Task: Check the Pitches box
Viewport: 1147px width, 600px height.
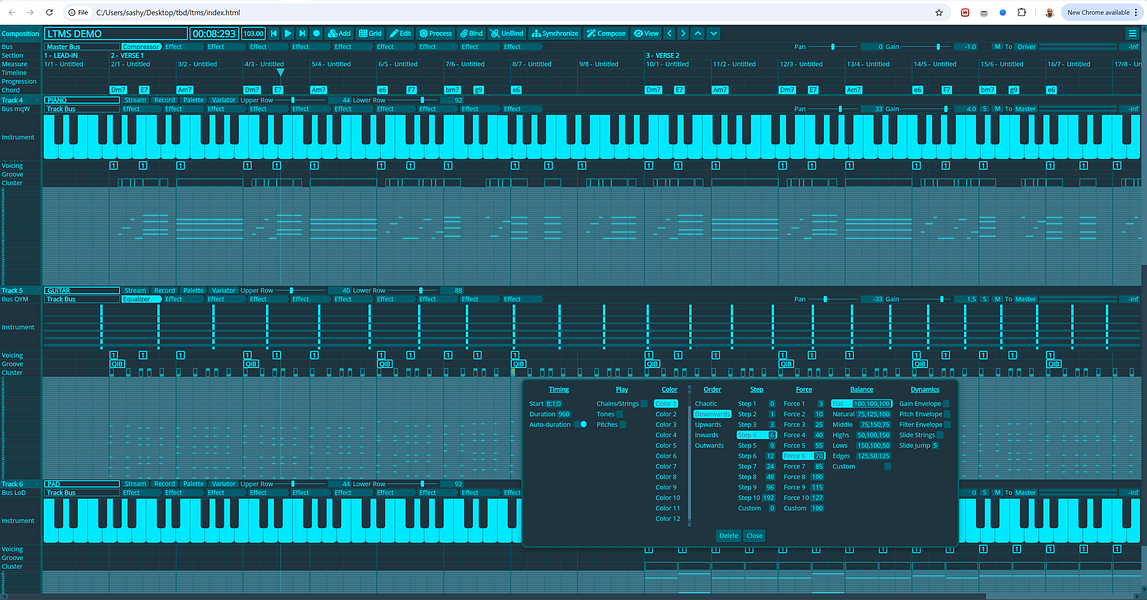Action: (x=623, y=424)
